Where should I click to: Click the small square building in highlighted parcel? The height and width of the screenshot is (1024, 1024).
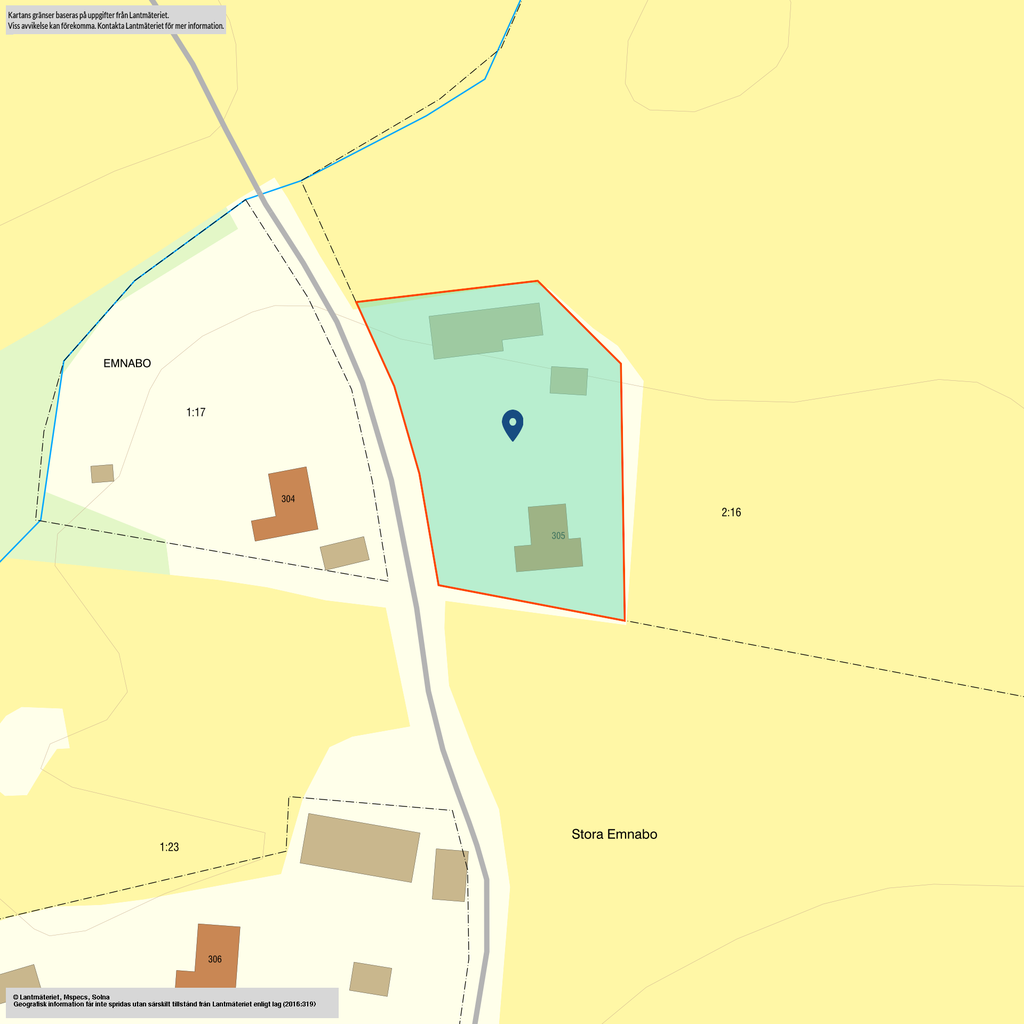[x=568, y=380]
